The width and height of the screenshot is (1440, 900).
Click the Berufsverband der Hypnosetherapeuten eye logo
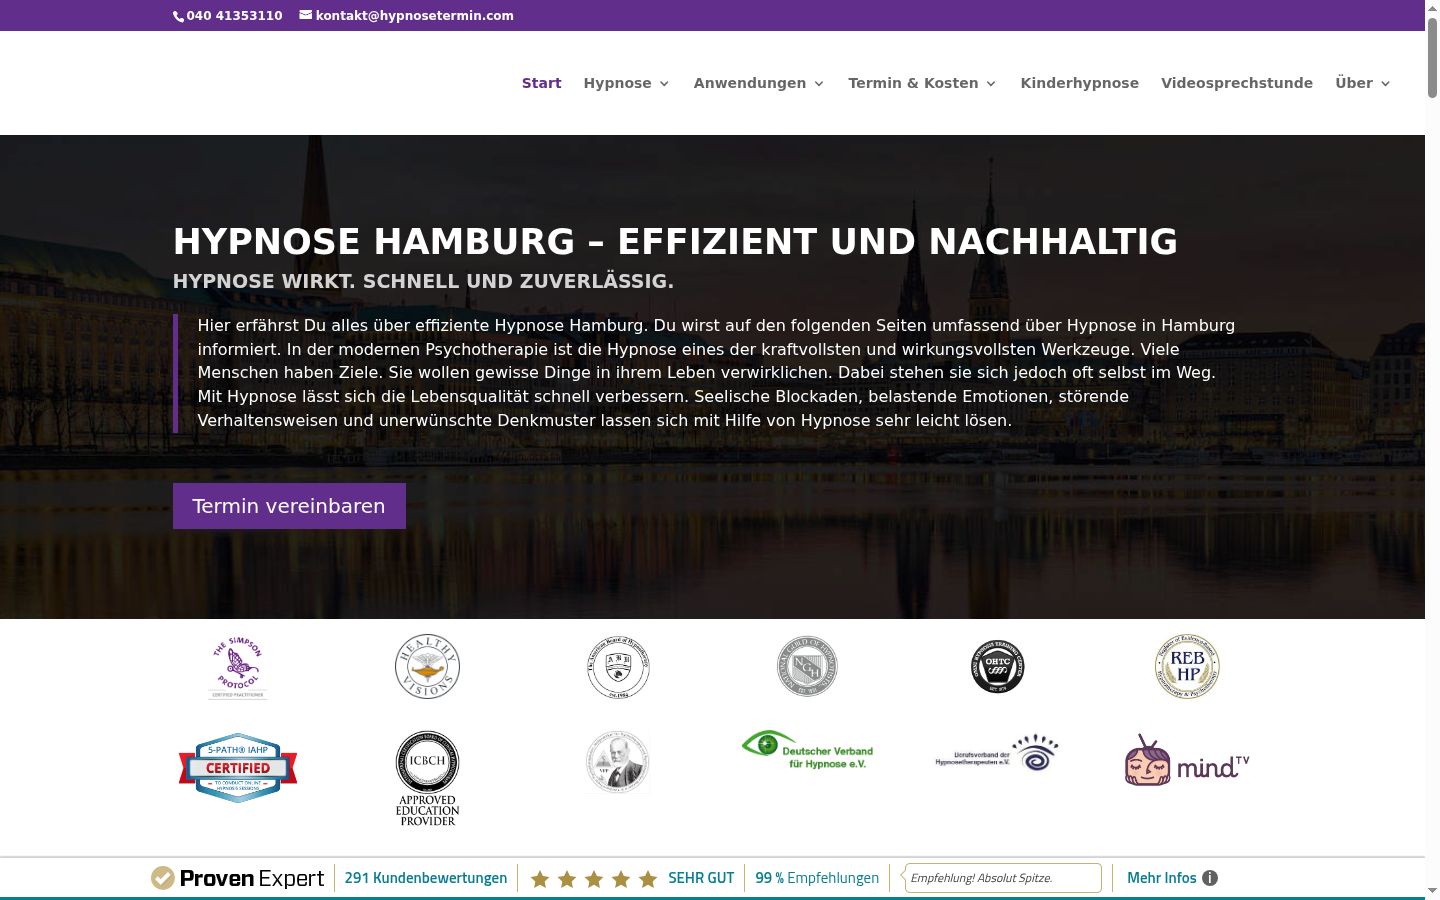997,753
